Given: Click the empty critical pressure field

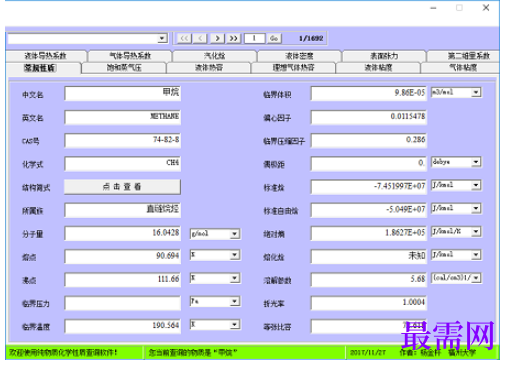Looking at the screenshot, I should [x=123, y=303].
